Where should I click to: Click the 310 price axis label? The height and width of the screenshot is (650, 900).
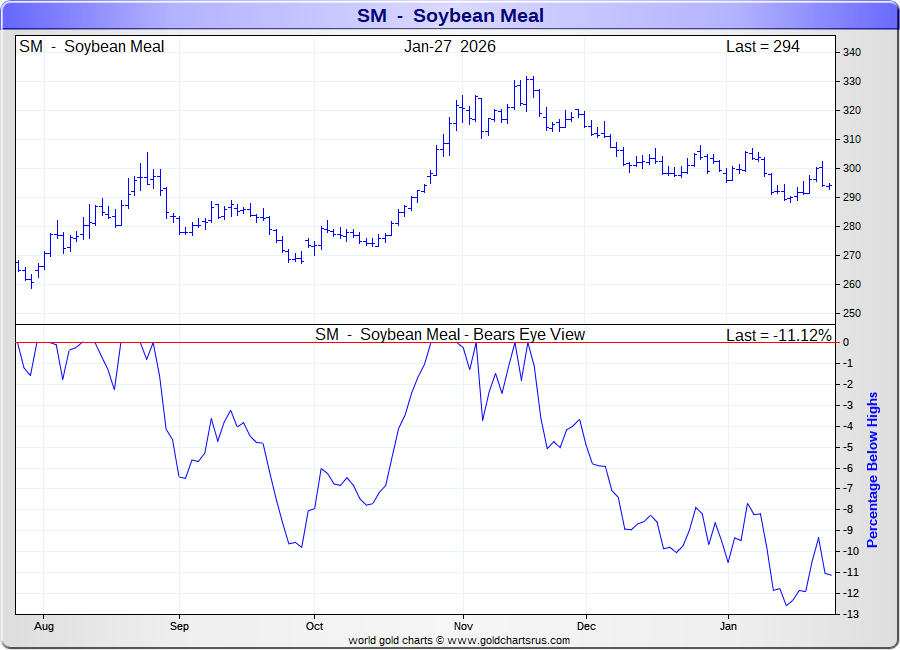click(852, 140)
